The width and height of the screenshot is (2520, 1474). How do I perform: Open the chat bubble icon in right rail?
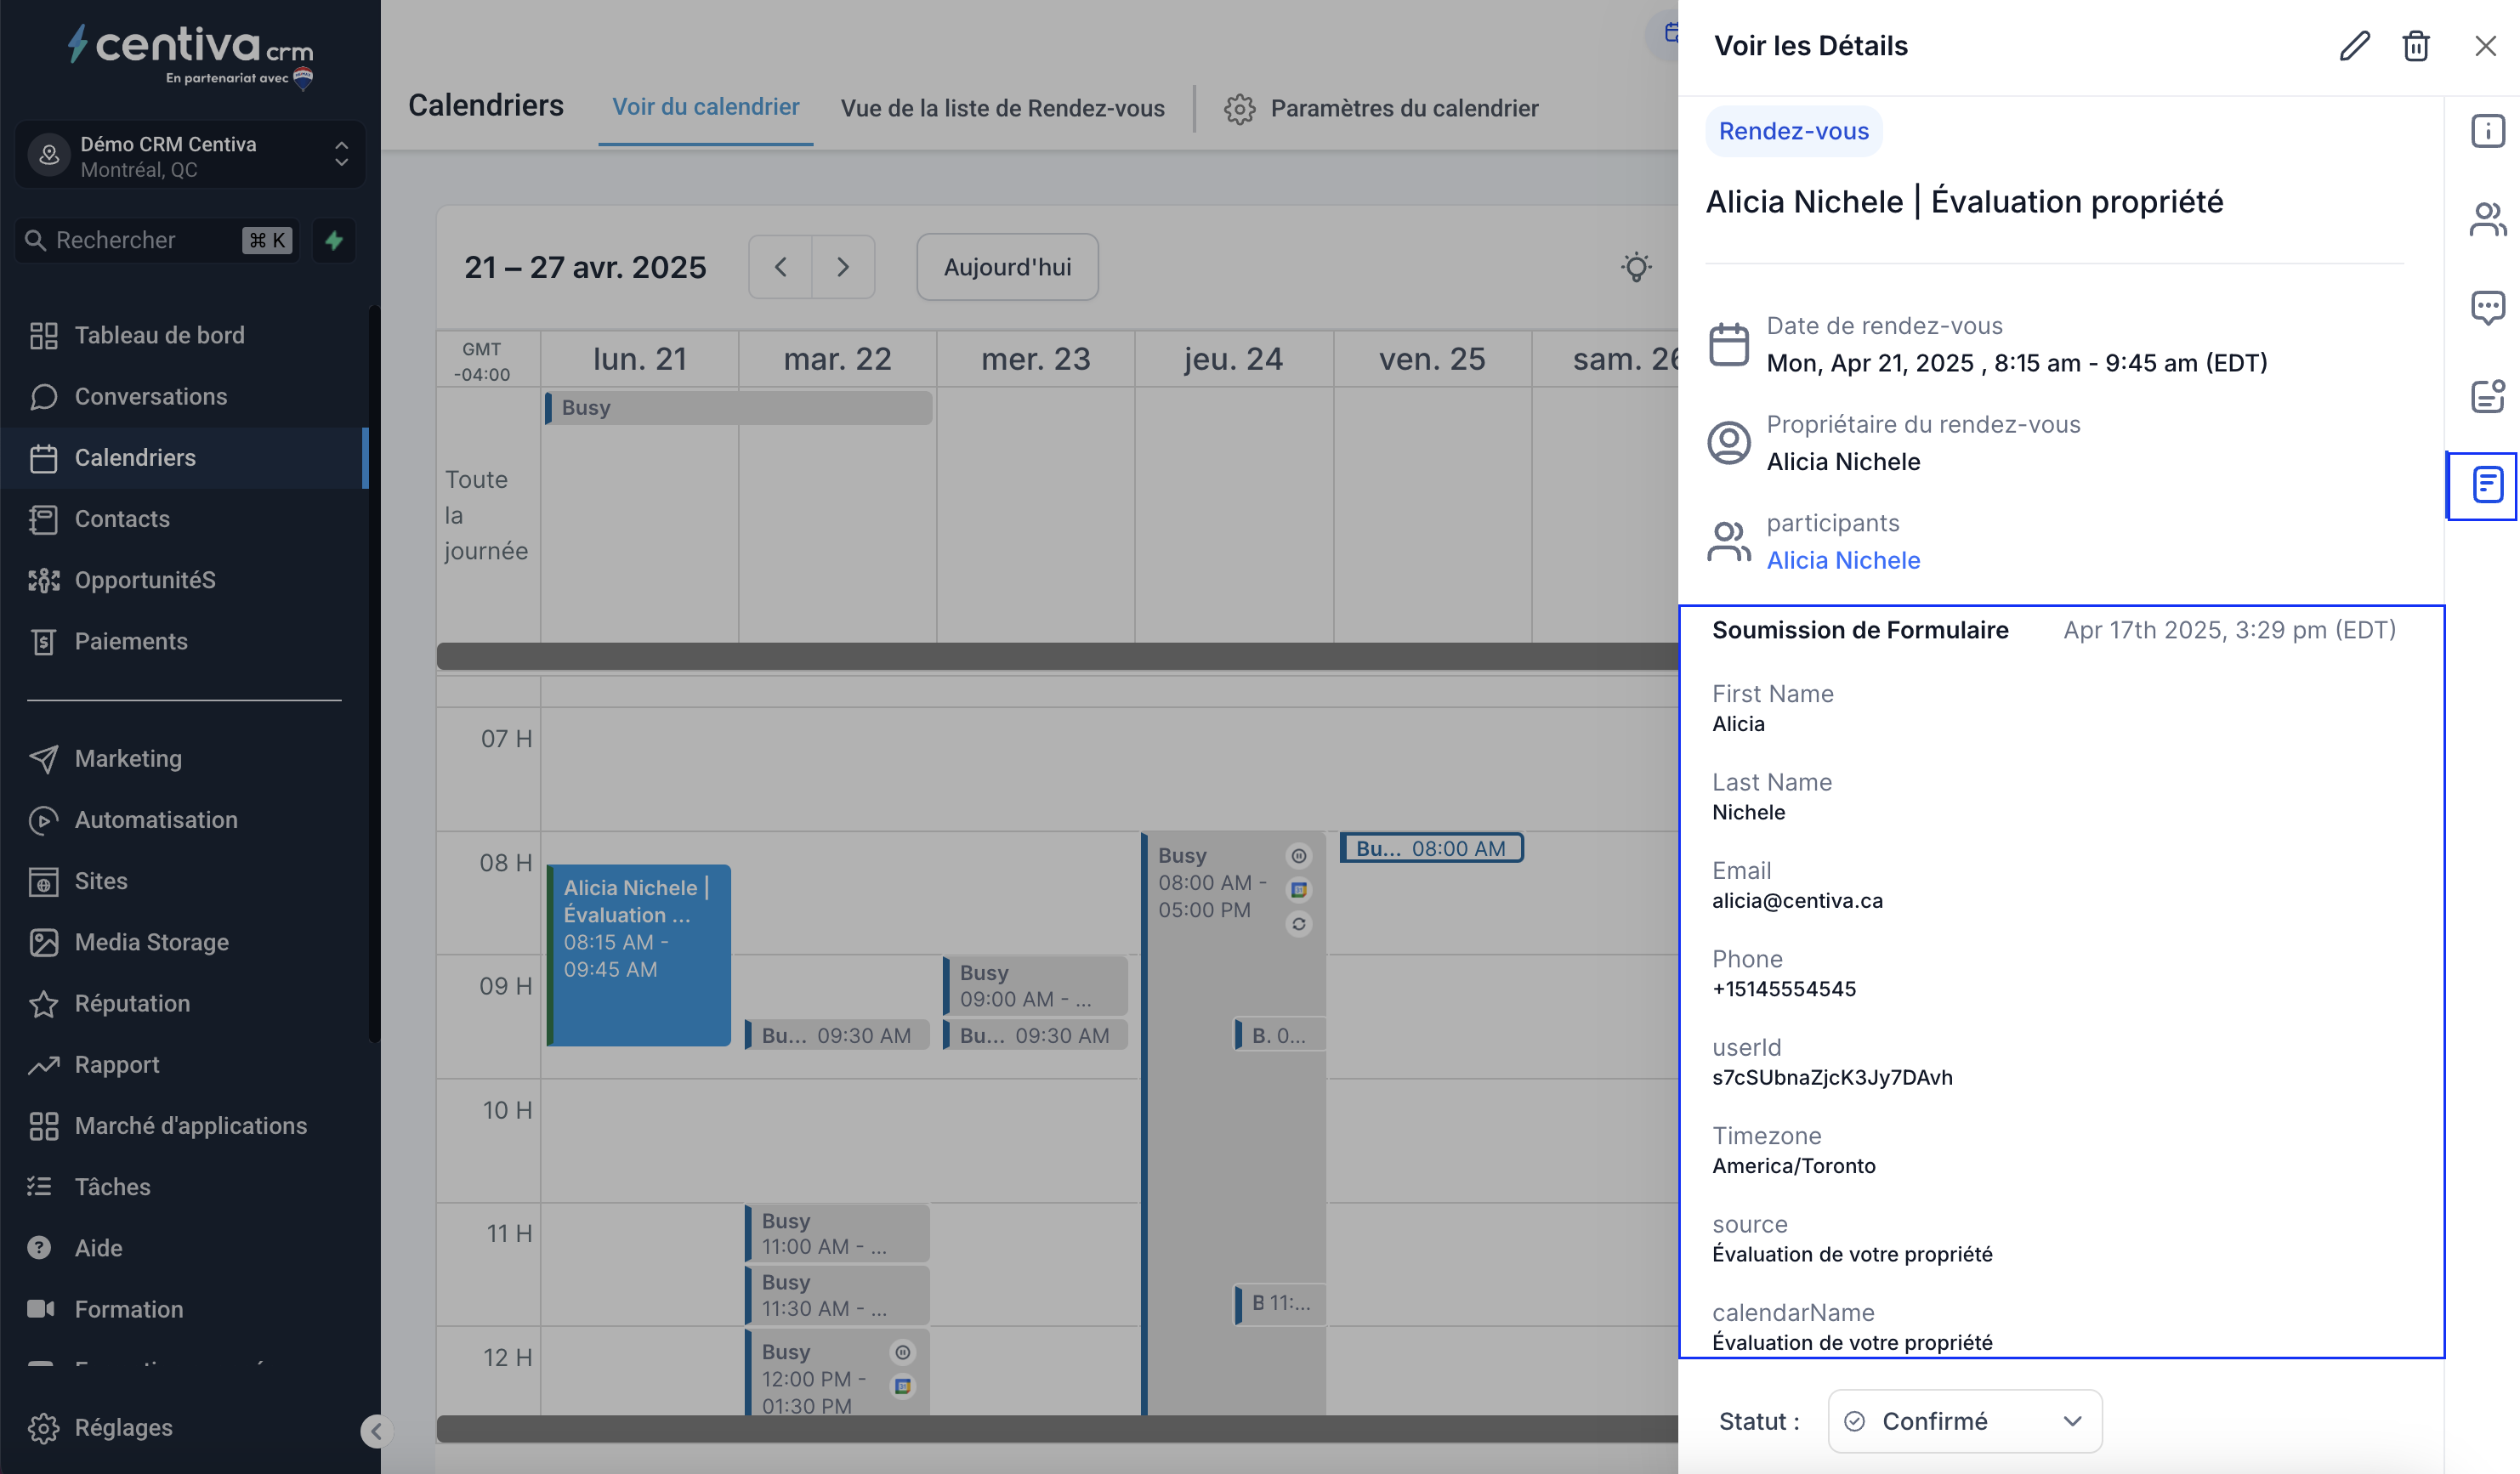click(x=2487, y=307)
